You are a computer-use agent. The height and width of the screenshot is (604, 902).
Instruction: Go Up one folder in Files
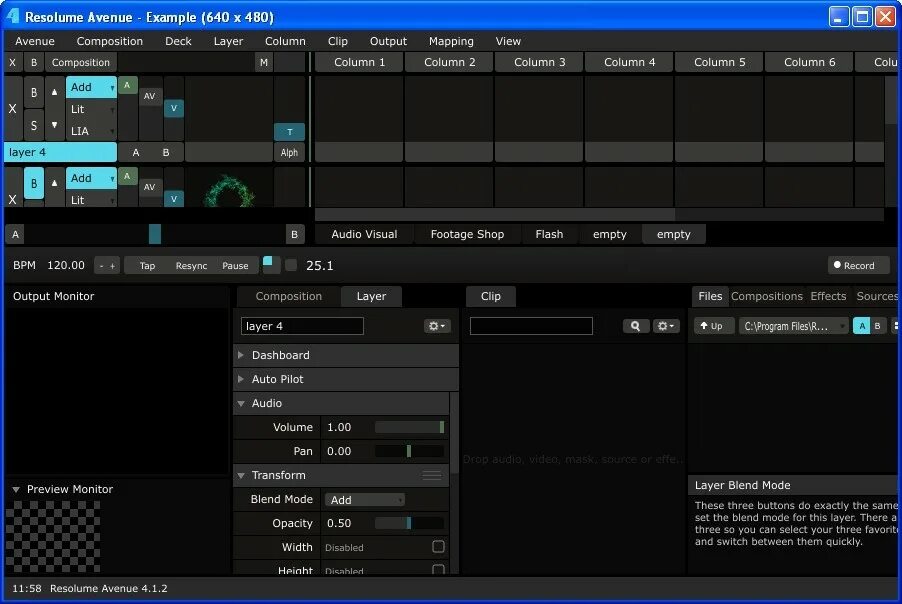pyautogui.click(x=713, y=326)
